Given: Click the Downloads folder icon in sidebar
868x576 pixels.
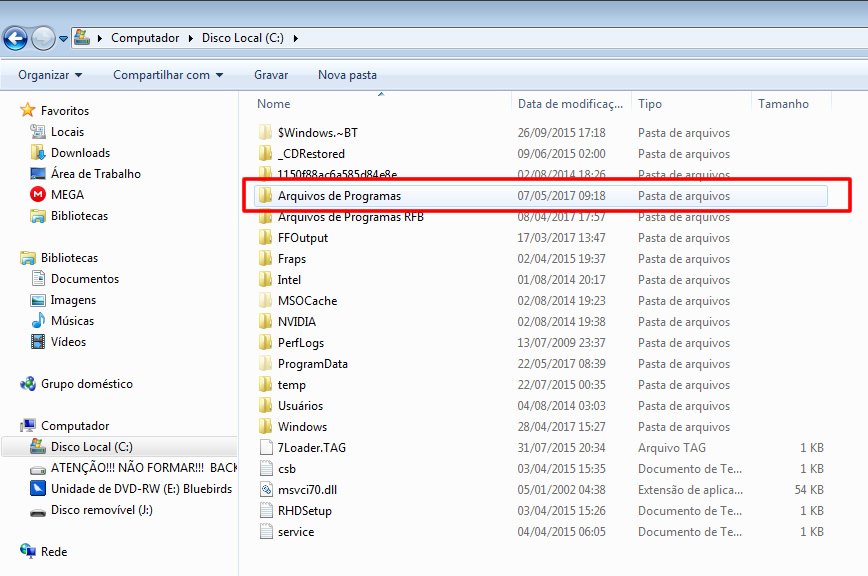Looking at the screenshot, I should point(38,152).
